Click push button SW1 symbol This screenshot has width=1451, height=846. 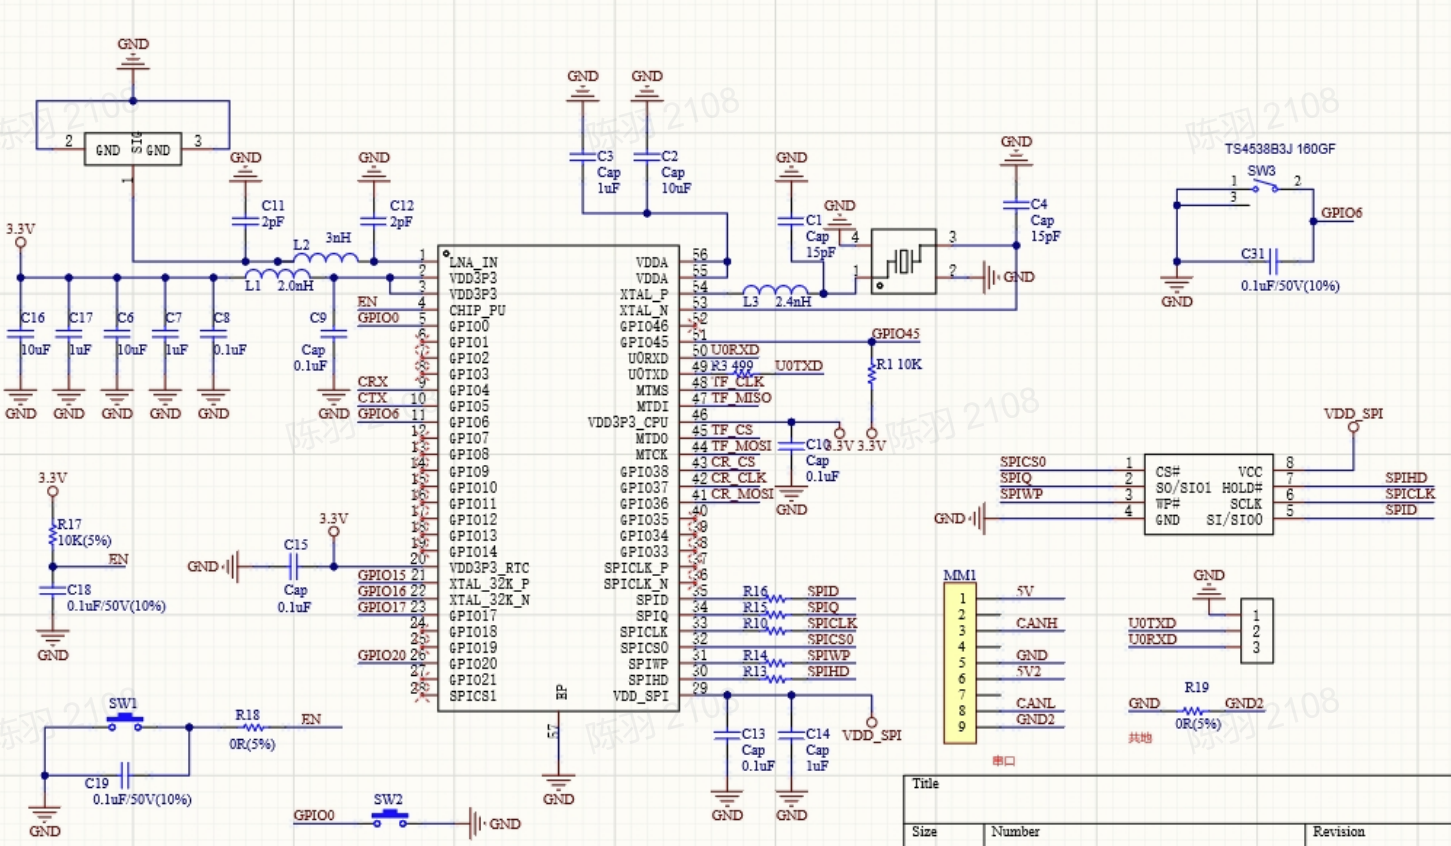pyautogui.click(x=125, y=723)
